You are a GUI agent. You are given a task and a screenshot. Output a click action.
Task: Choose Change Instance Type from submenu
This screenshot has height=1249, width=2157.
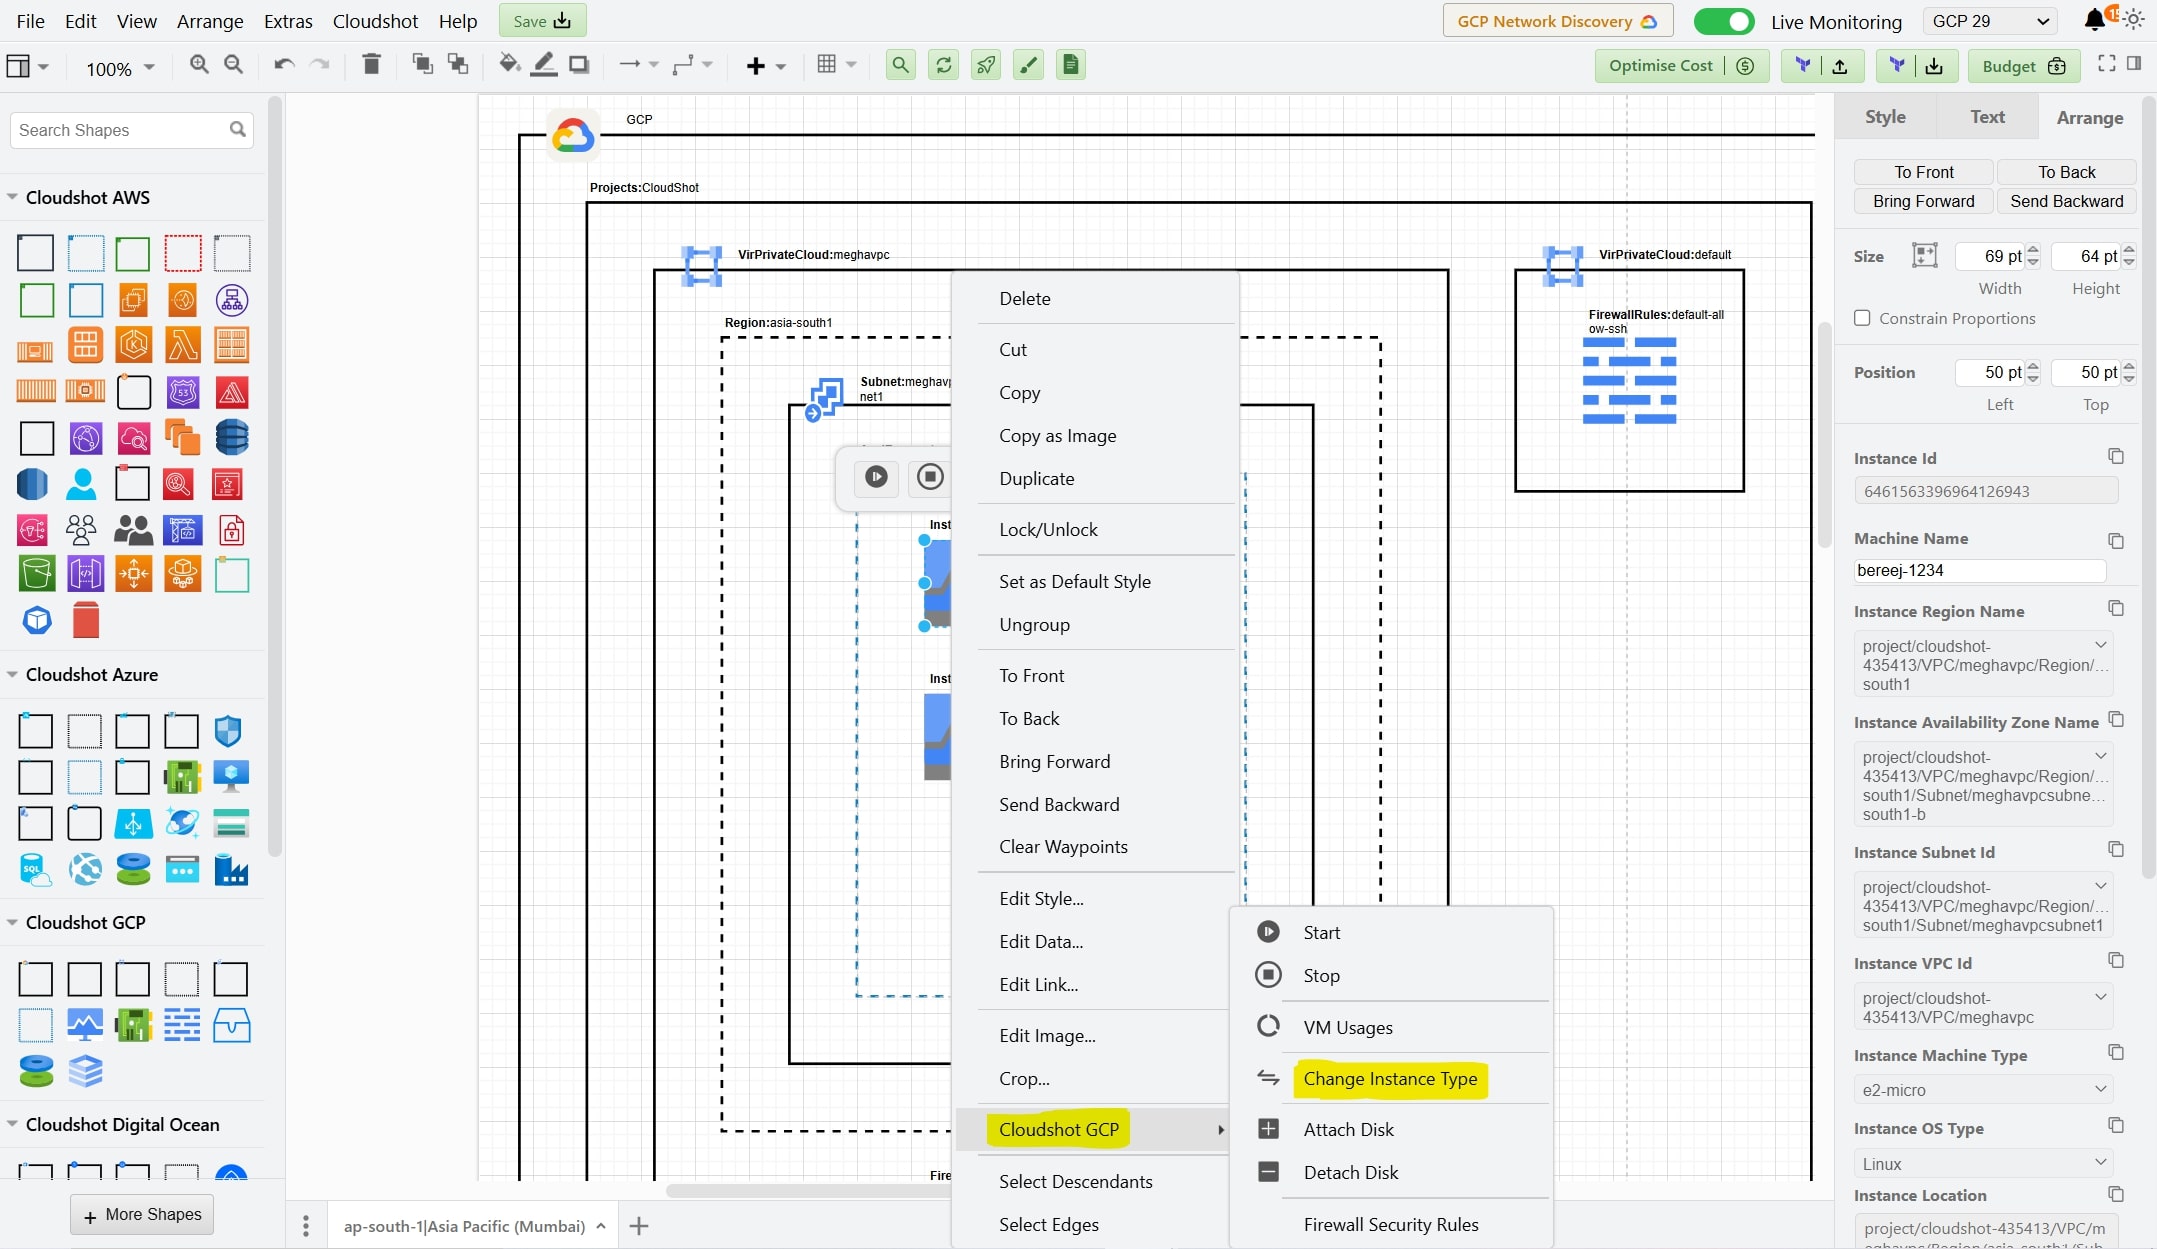point(1390,1079)
